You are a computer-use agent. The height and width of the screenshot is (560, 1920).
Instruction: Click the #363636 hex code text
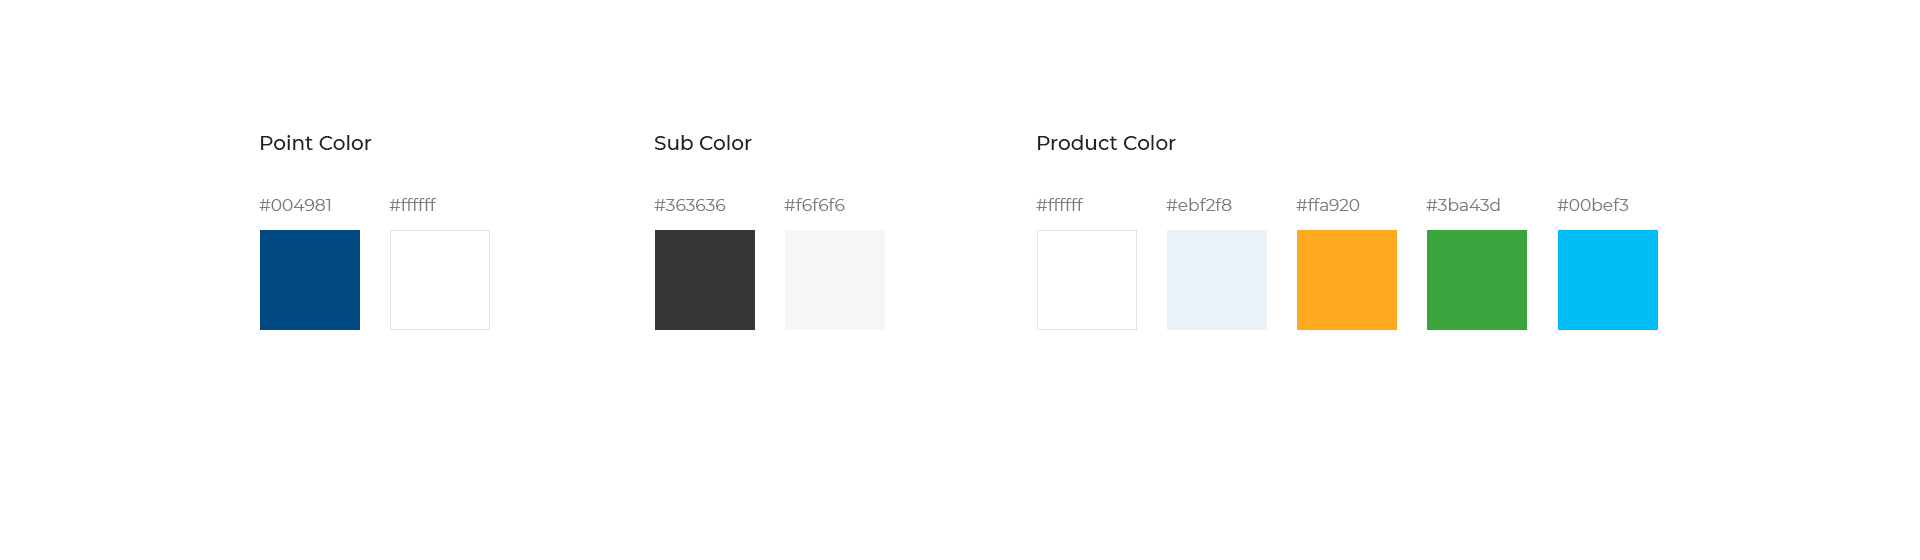(690, 205)
